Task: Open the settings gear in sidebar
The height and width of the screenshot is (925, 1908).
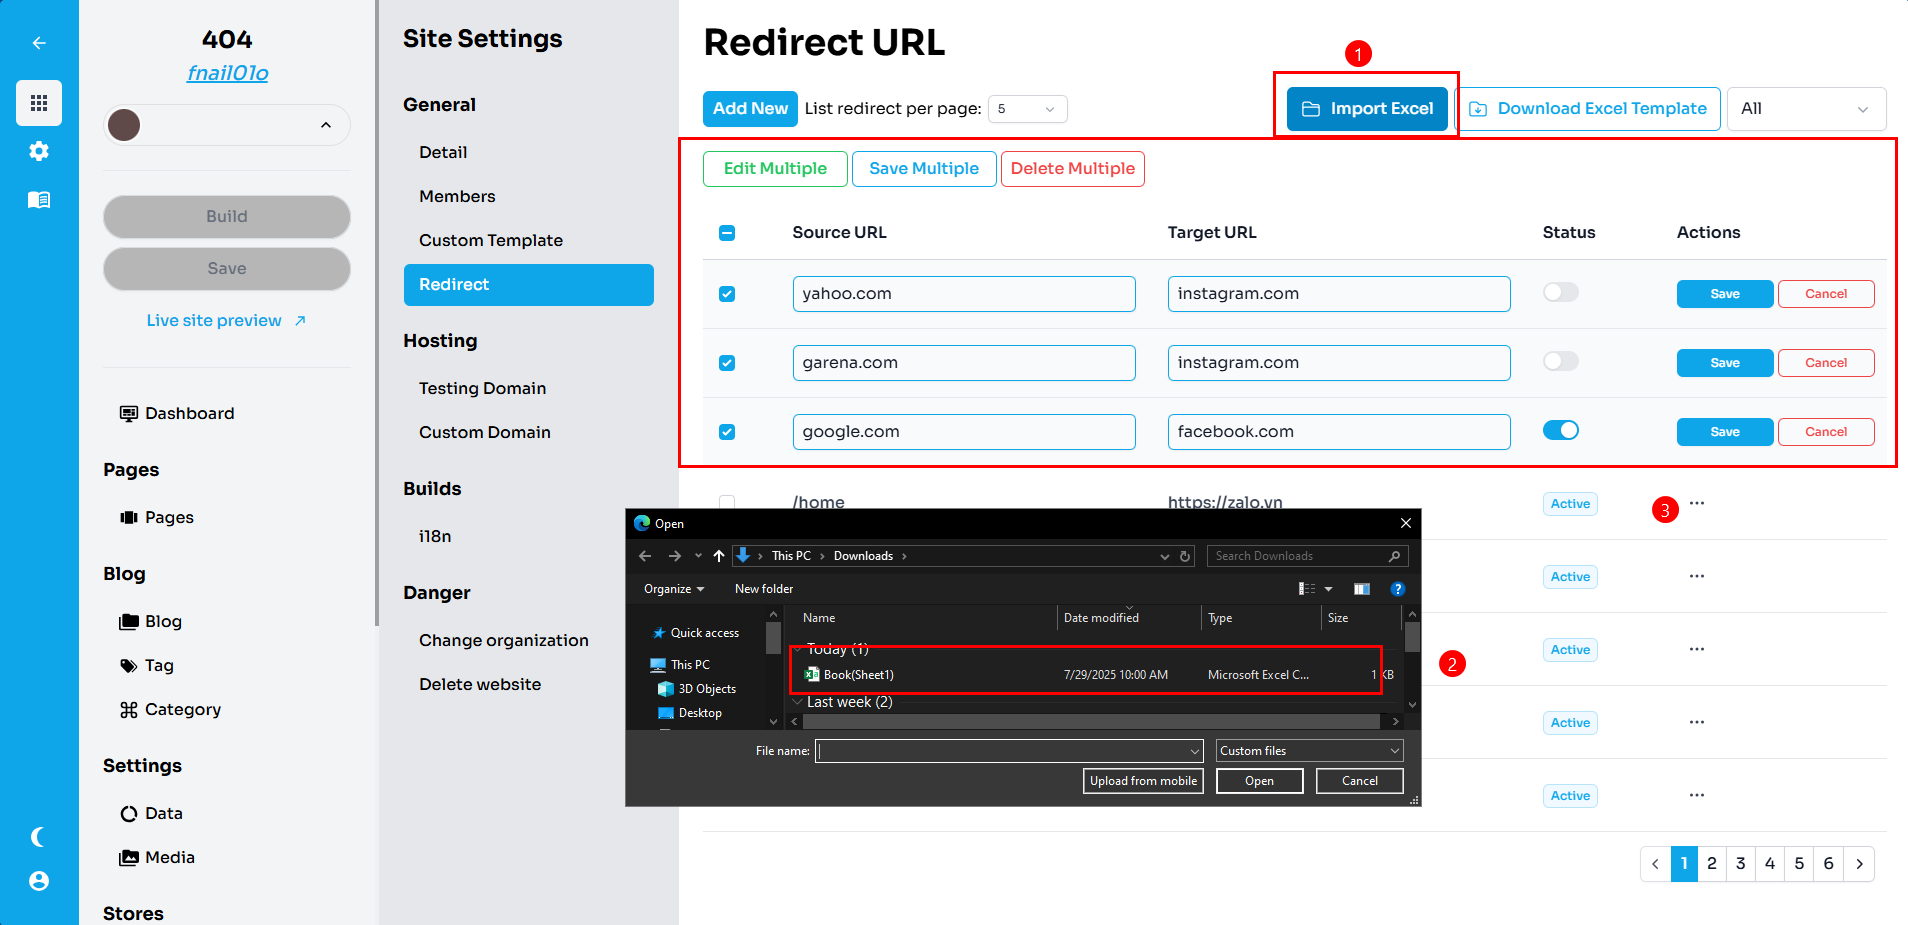Action: tap(39, 151)
